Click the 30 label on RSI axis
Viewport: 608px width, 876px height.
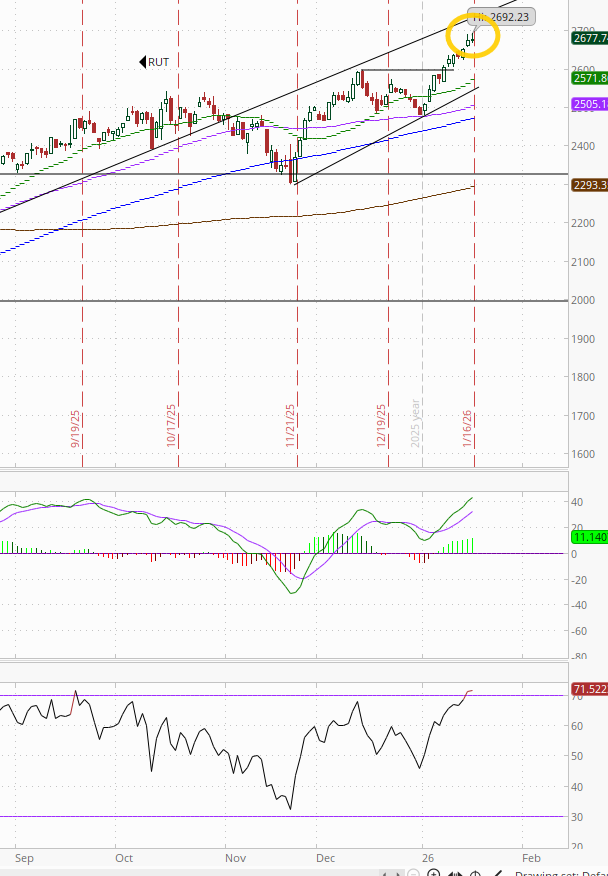[x=577, y=817]
